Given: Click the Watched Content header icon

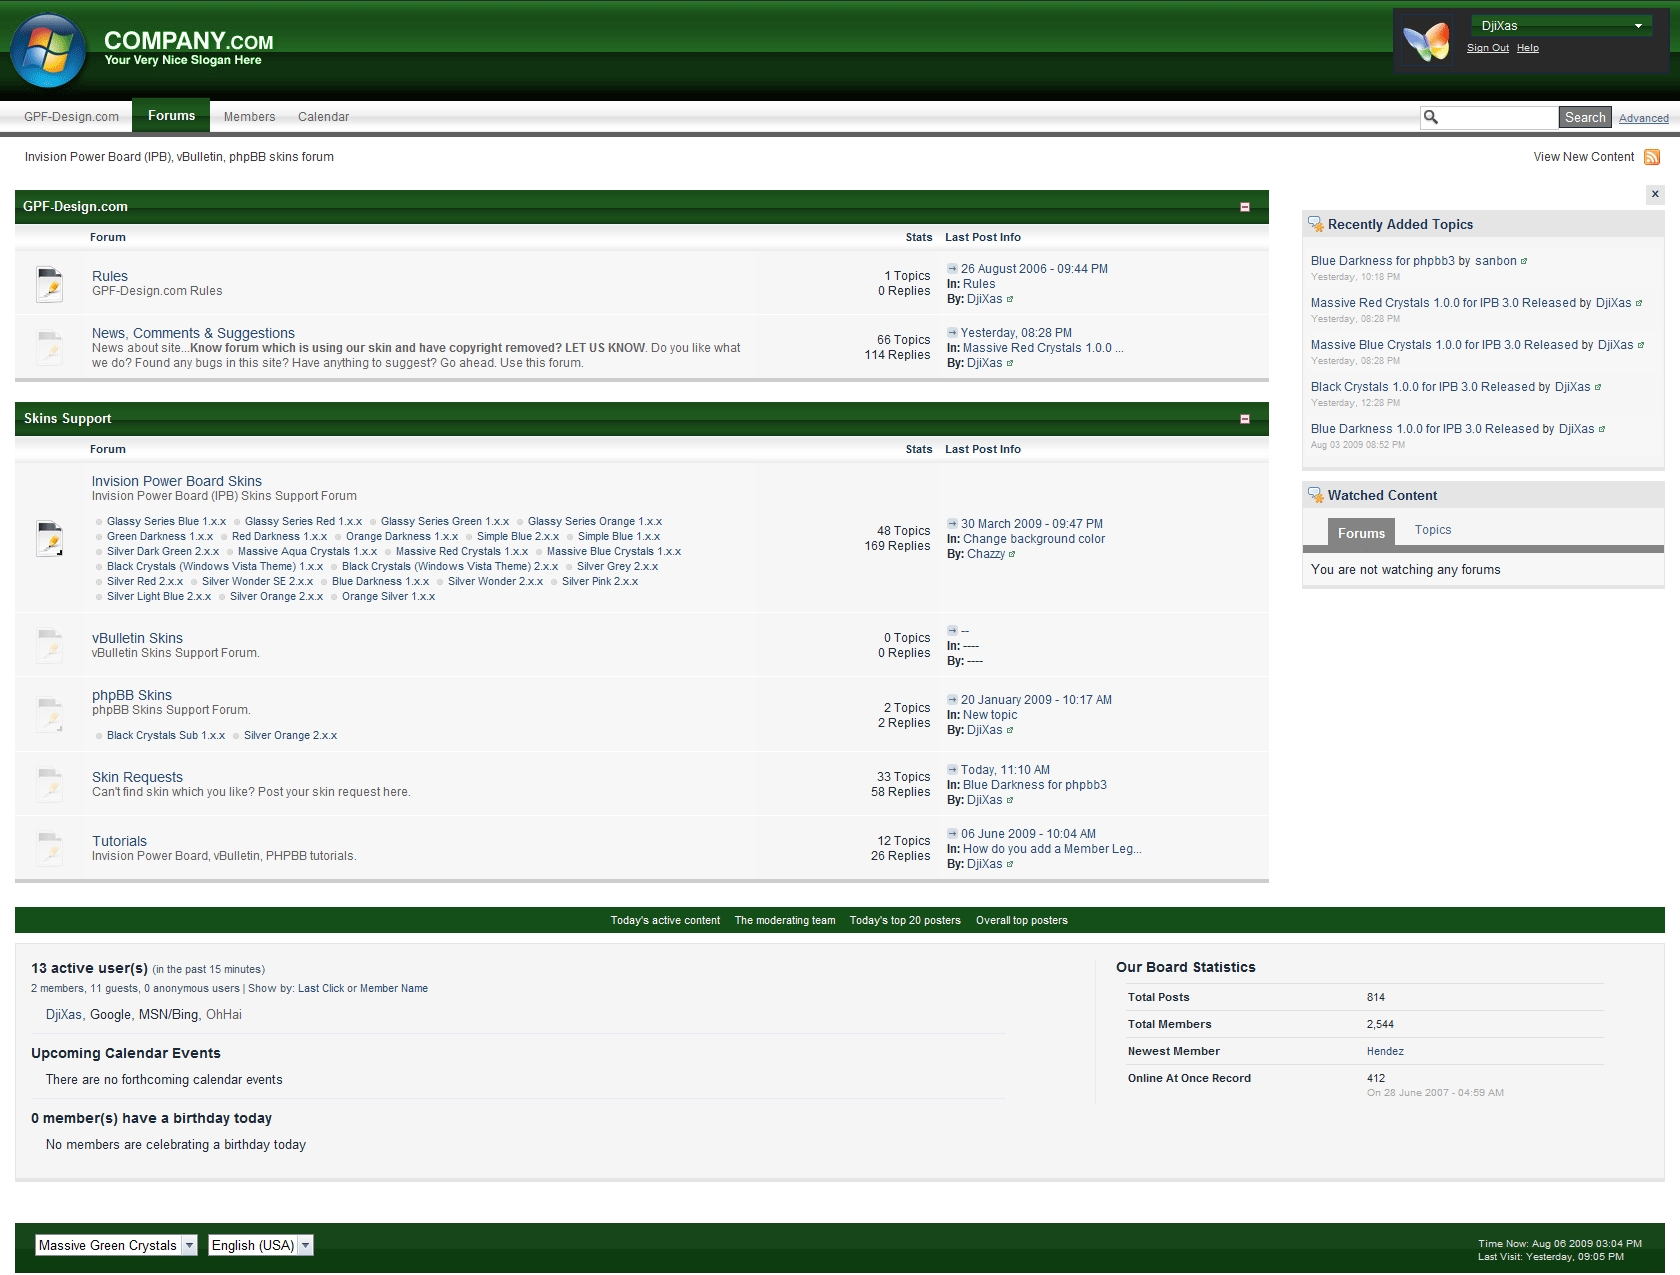Looking at the screenshot, I should [x=1315, y=495].
